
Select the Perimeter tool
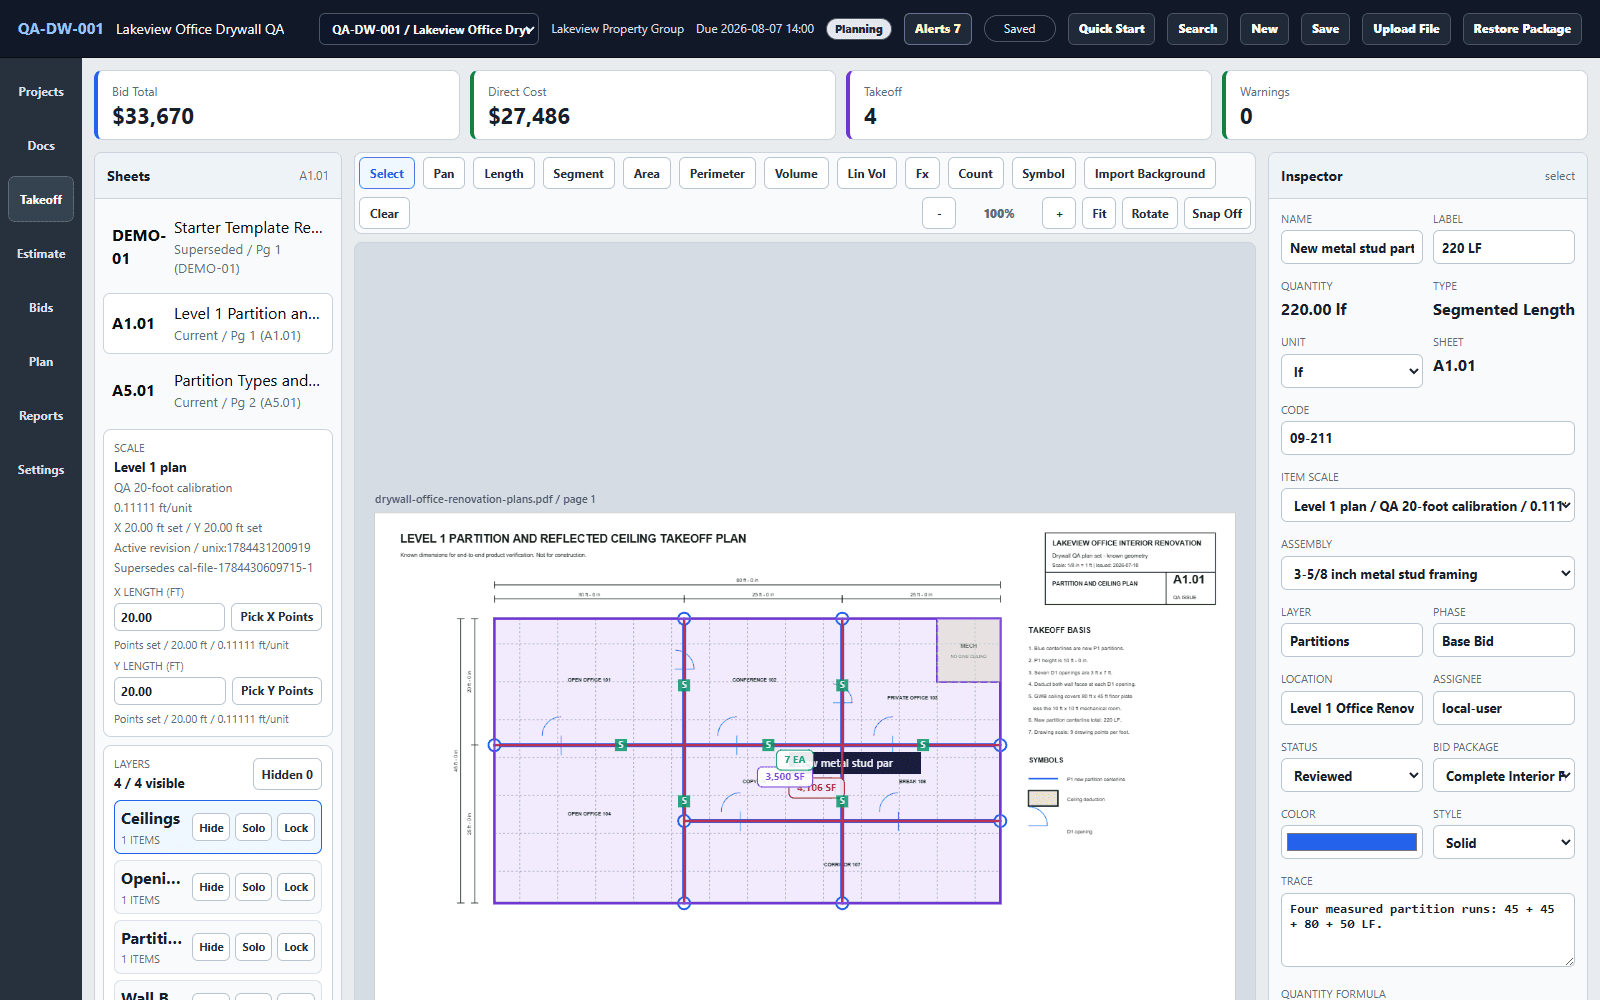click(x=717, y=174)
